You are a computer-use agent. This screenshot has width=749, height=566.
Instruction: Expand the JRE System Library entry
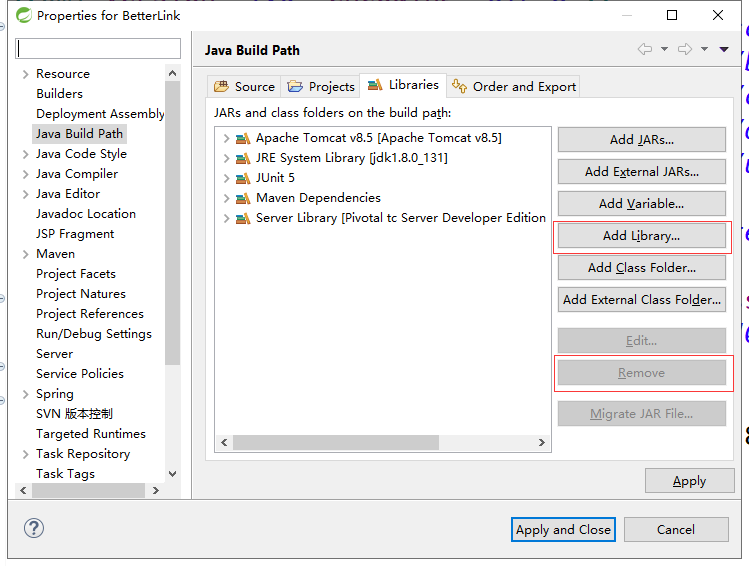coord(226,159)
